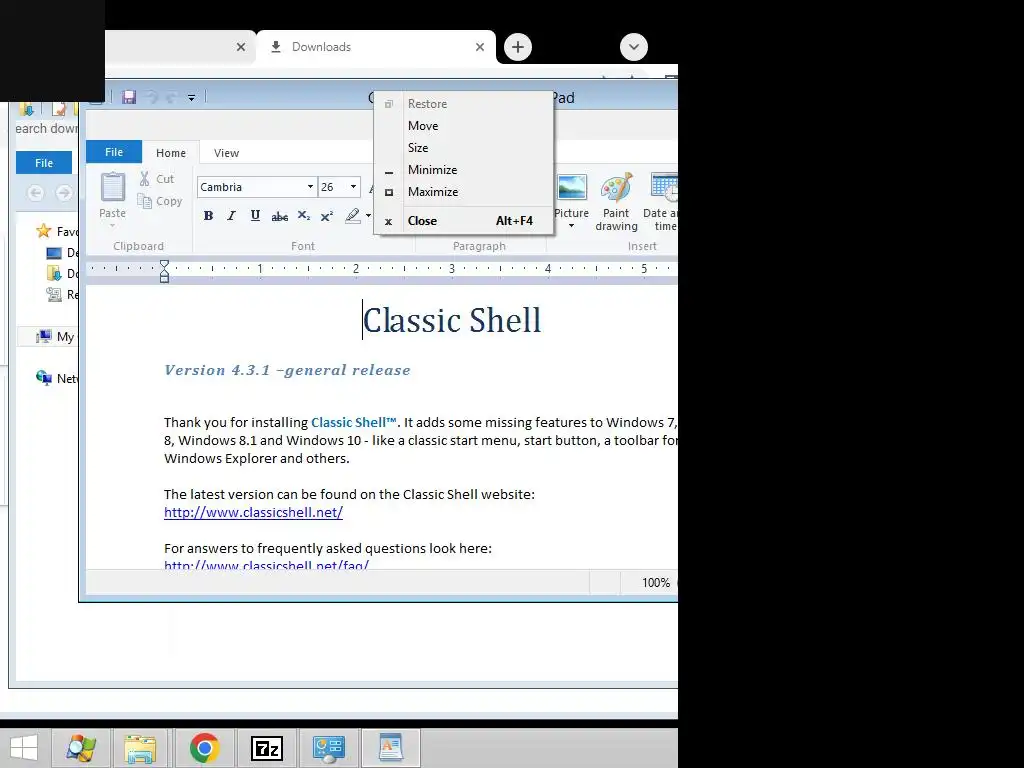Choose Move from the window menu
The image size is (1024, 768).
pos(463,125)
